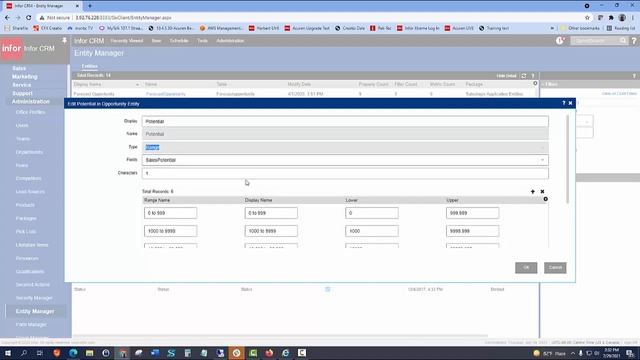This screenshot has height=360, width=640.
Task: Open the Infor CRM help question mark
Action: (634, 40)
